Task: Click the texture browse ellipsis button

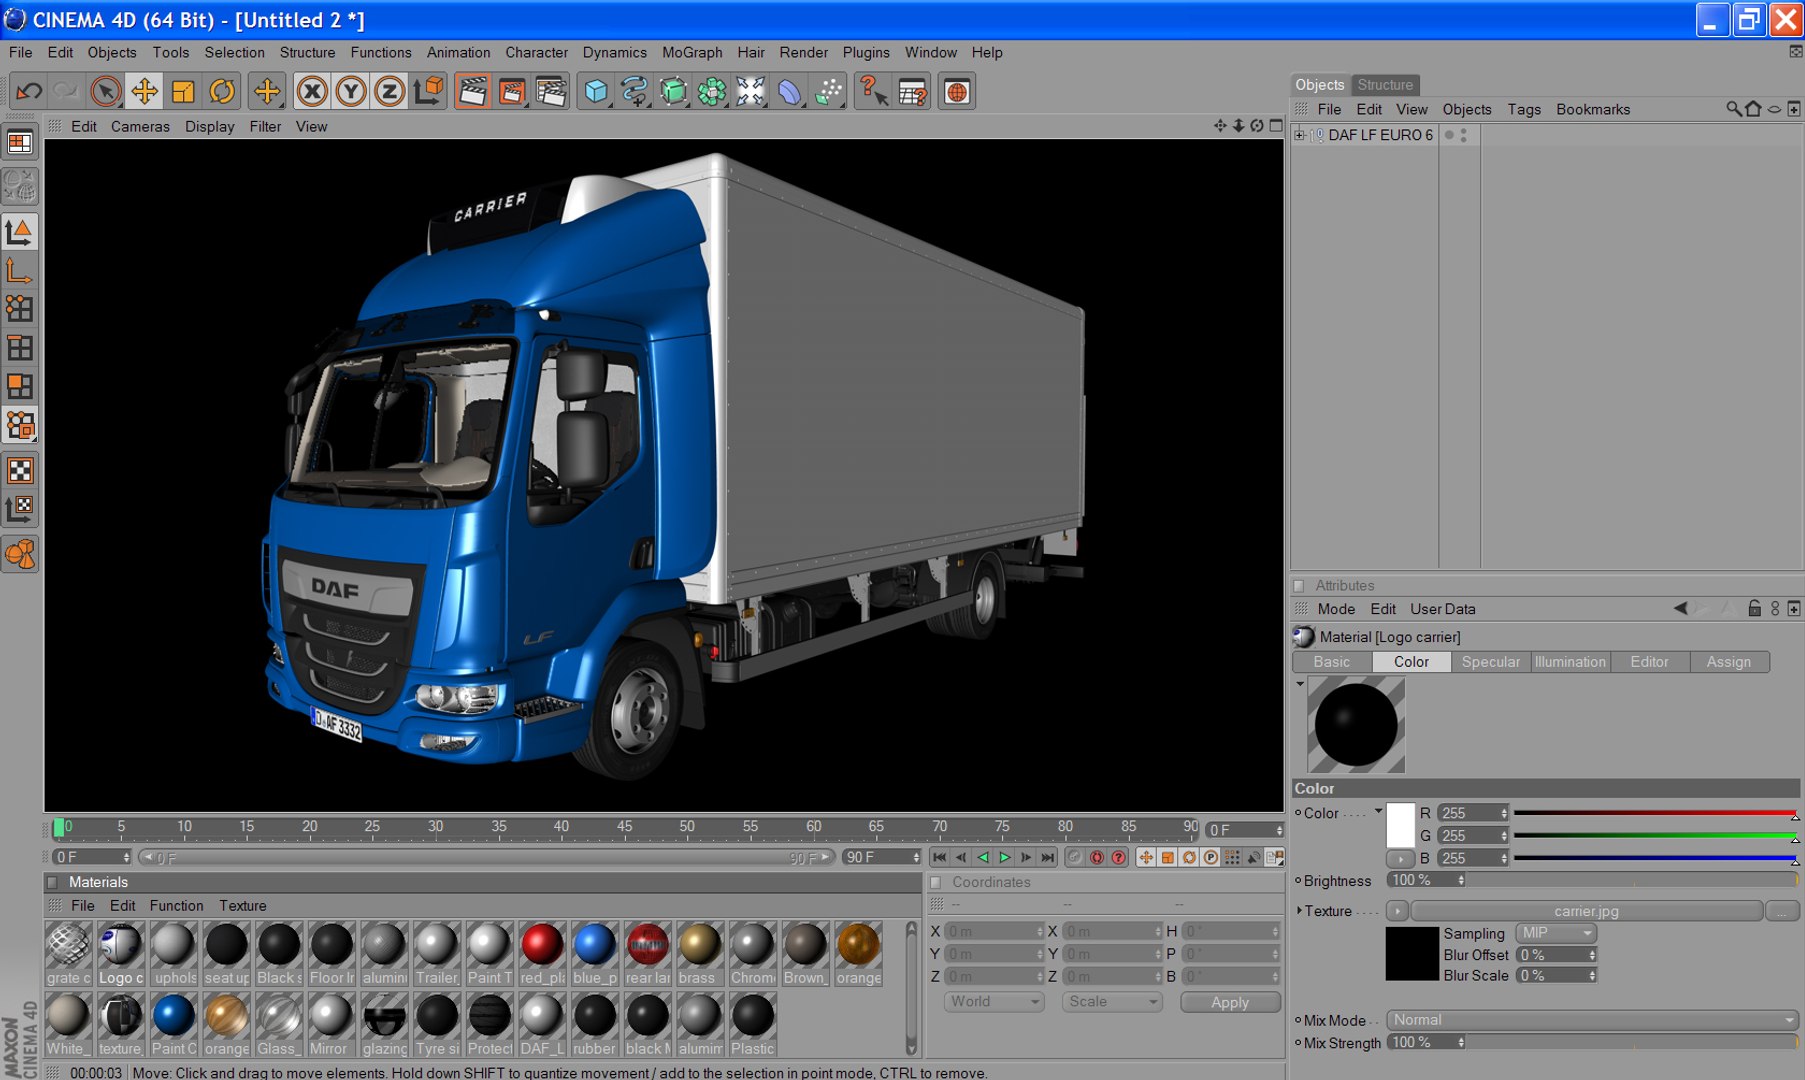Action: coord(1781,911)
